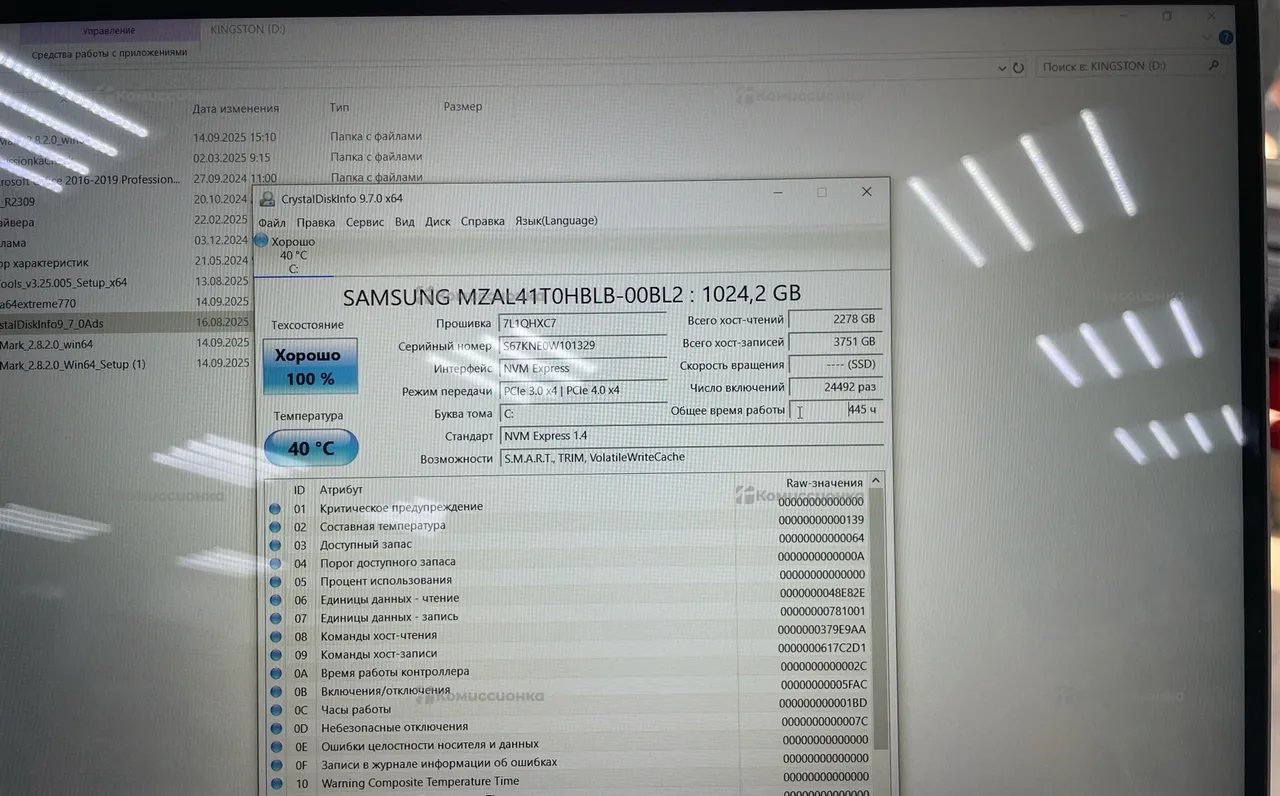Refresh the Explorer KINGSTON (D:) folder view
The height and width of the screenshot is (796, 1280).
coord(1018,68)
